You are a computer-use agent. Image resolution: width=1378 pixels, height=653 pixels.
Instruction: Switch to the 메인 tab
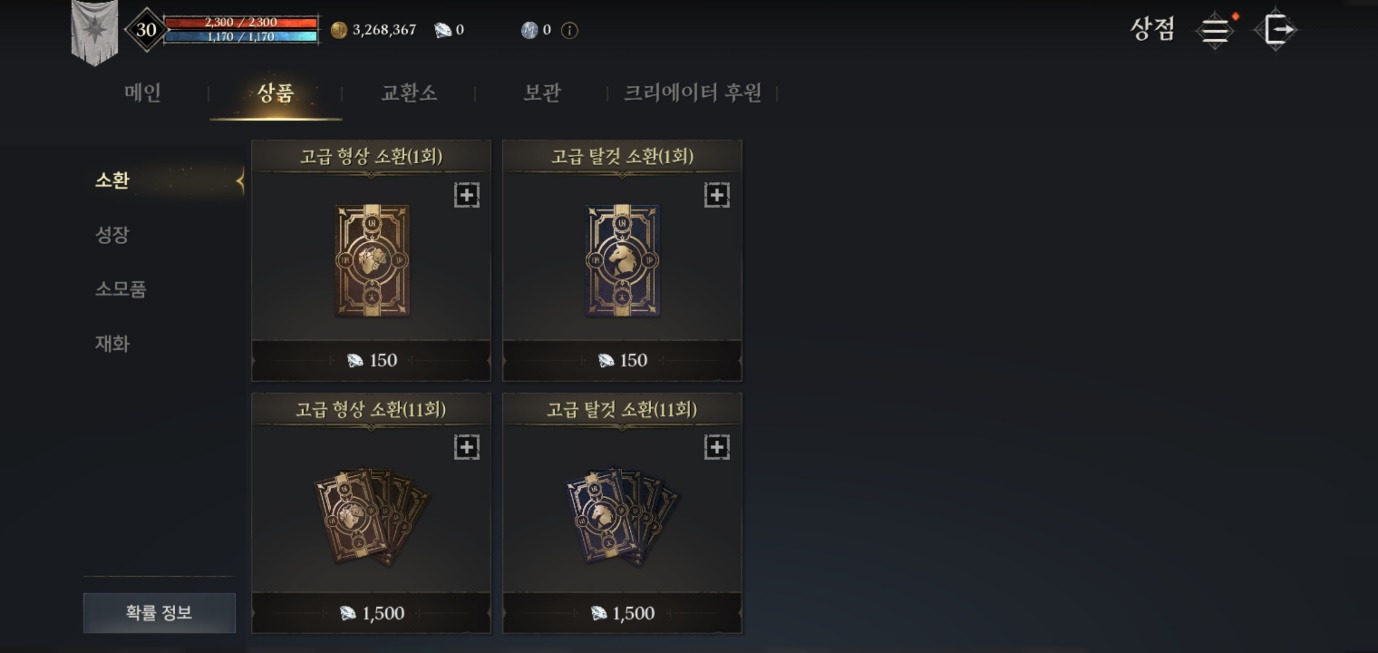coord(143,93)
